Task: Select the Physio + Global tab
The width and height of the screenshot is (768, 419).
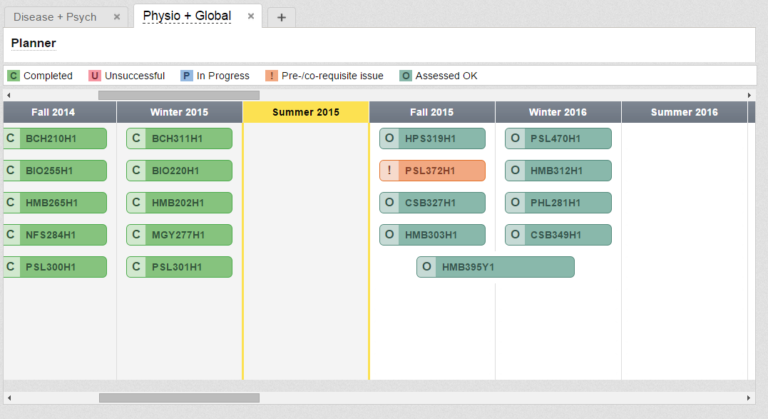Action: (187, 16)
